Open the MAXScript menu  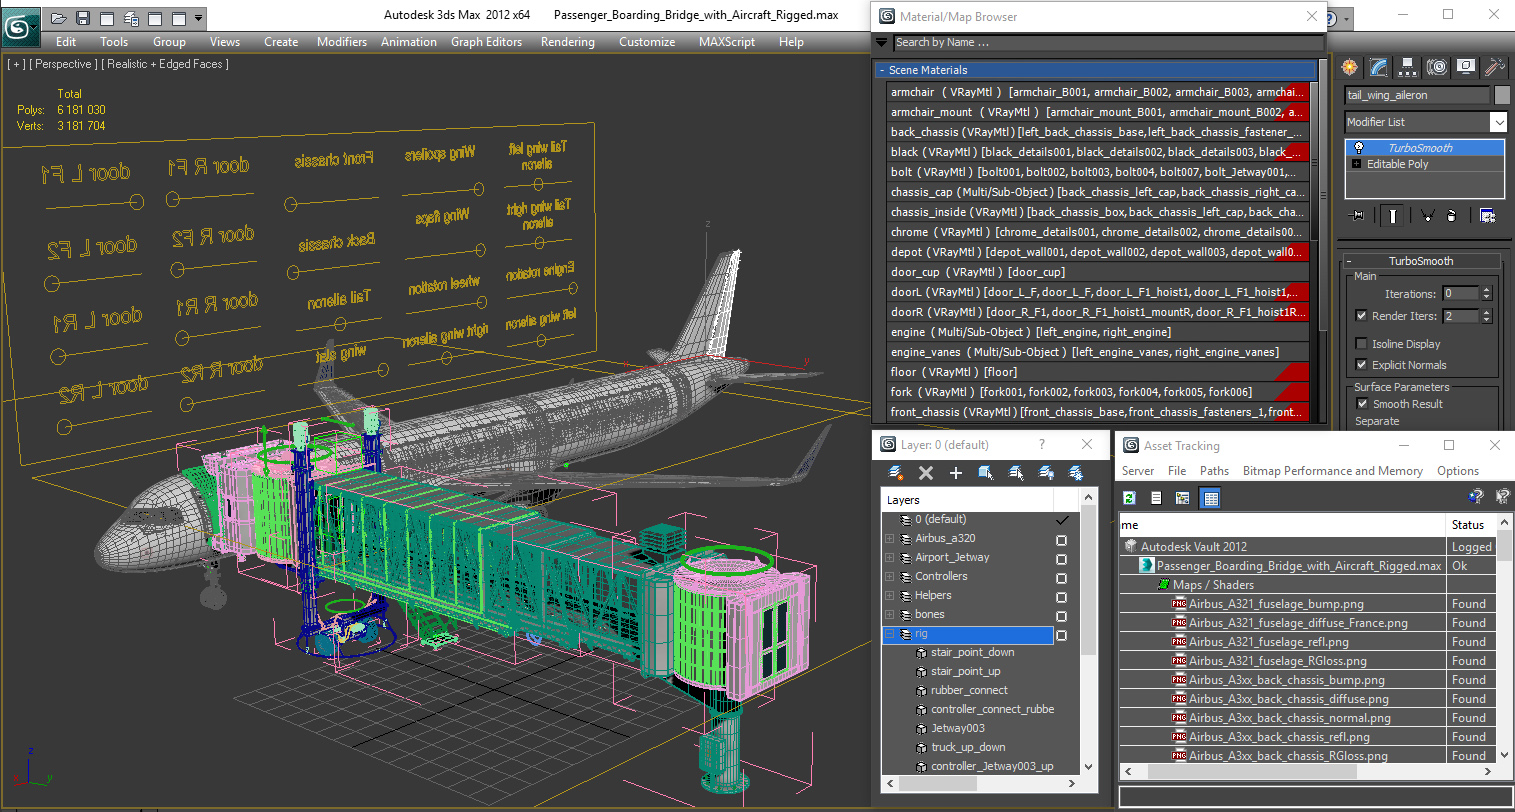pyautogui.click(x=727, y=42)
